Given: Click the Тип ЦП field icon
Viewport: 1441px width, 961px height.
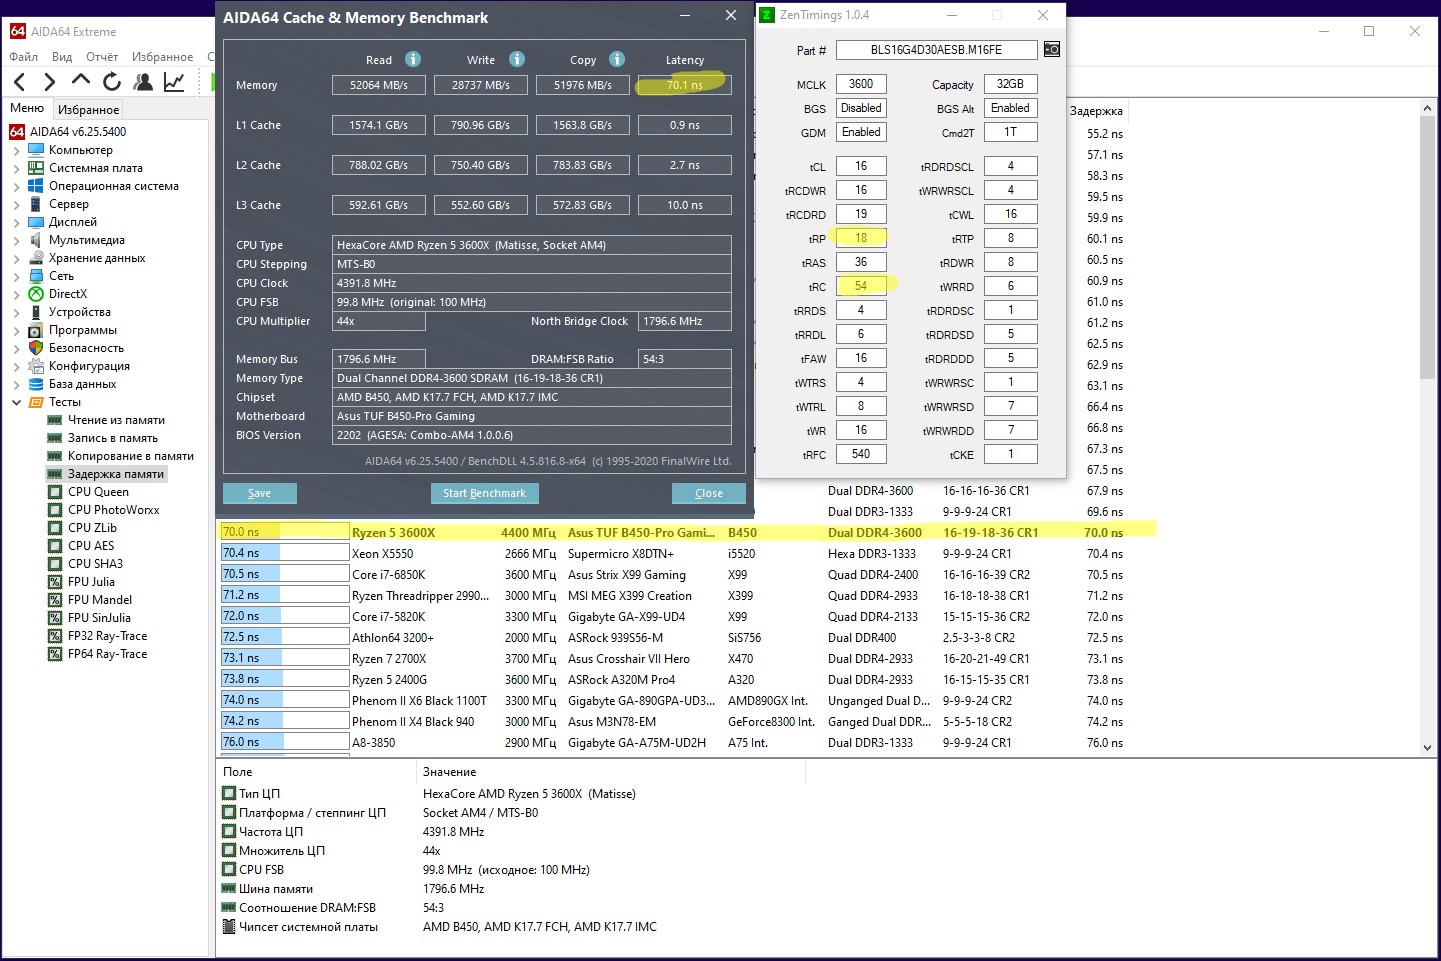Looking at the screenshot, I should coord(229,794).
